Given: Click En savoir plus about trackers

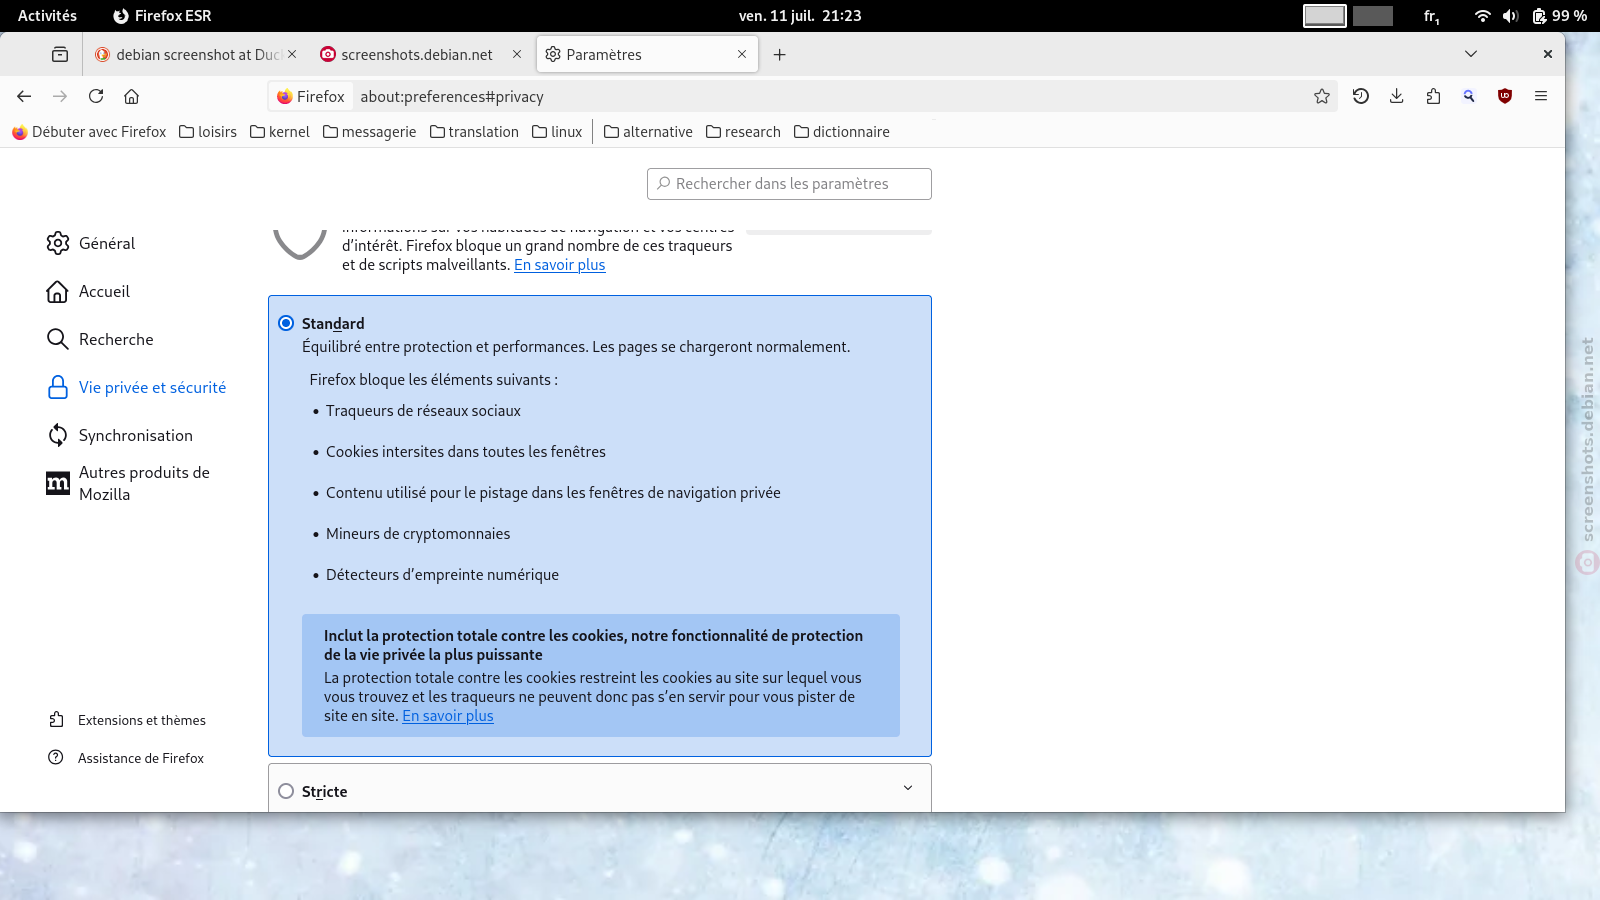Looking at the screenshot, I should tap(559, 265).
